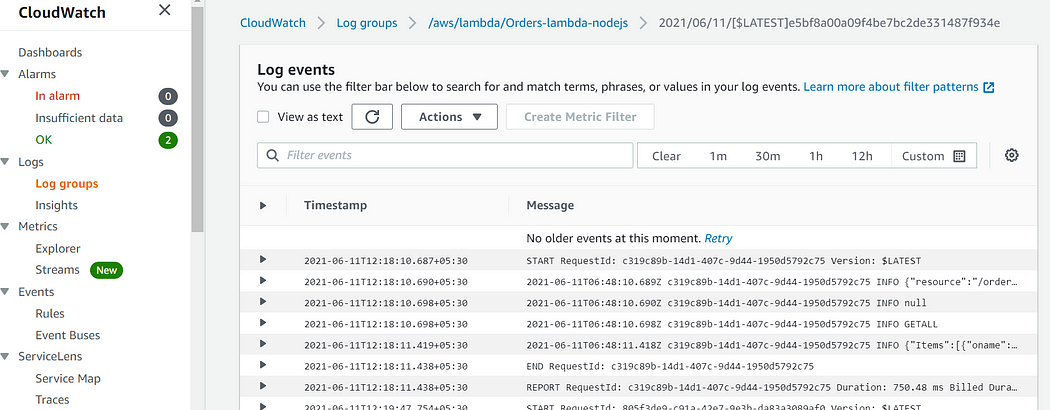Expand the END RequestId log row
This screenshot has width=1050, height=410.
263,364
